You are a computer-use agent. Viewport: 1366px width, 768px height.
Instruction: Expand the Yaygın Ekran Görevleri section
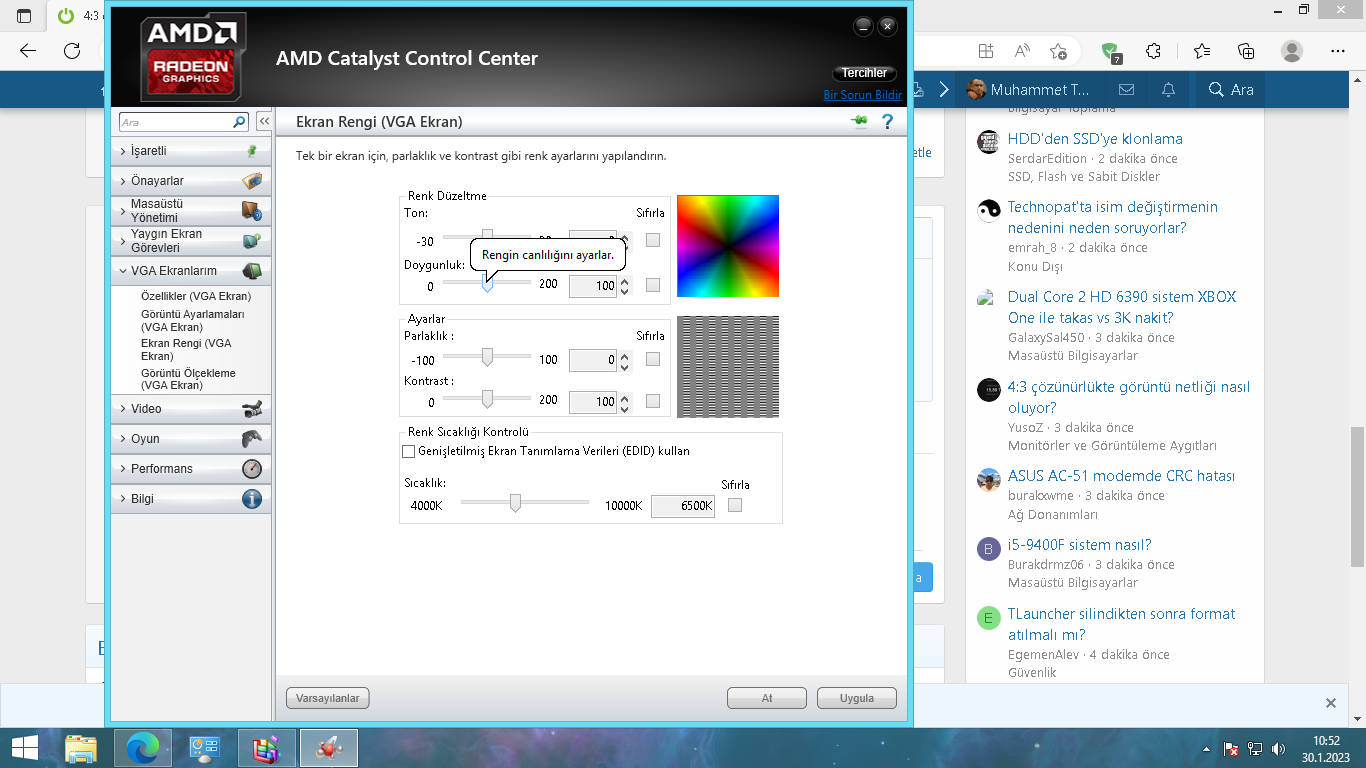pyautogui.click(x=191, y=241)
